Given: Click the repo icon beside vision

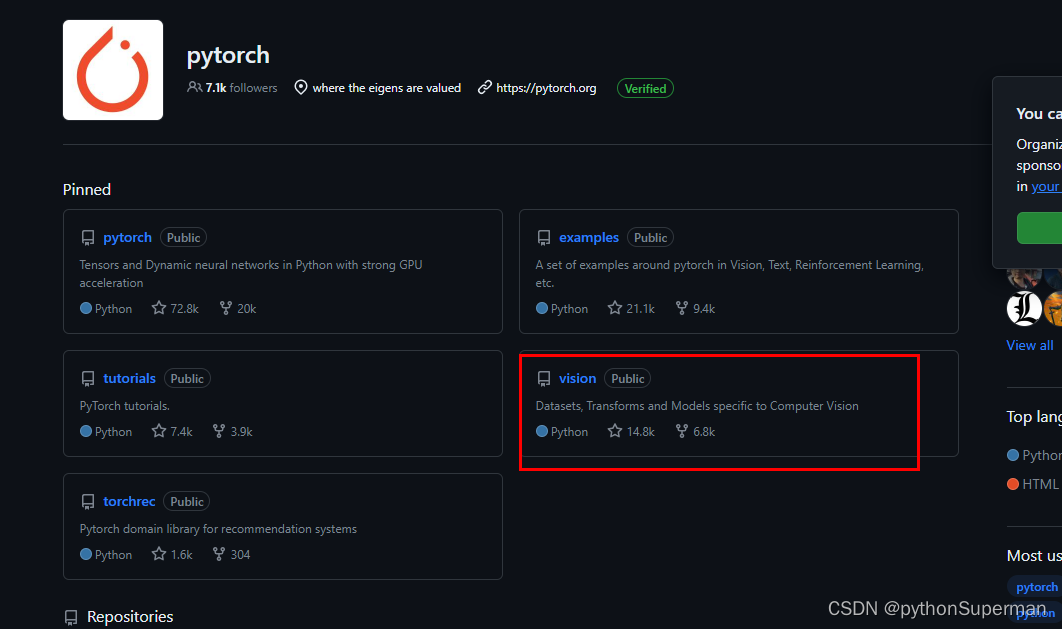Looking at the screenshot, I should 544,378.
